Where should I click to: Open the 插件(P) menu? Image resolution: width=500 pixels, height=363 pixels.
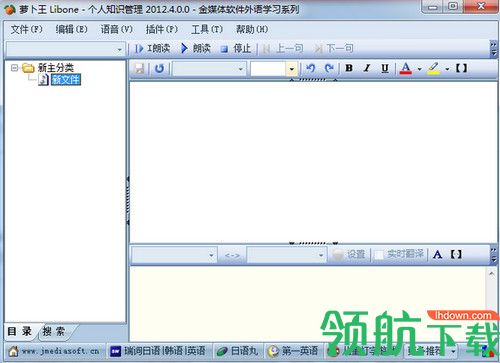[162, 29]
